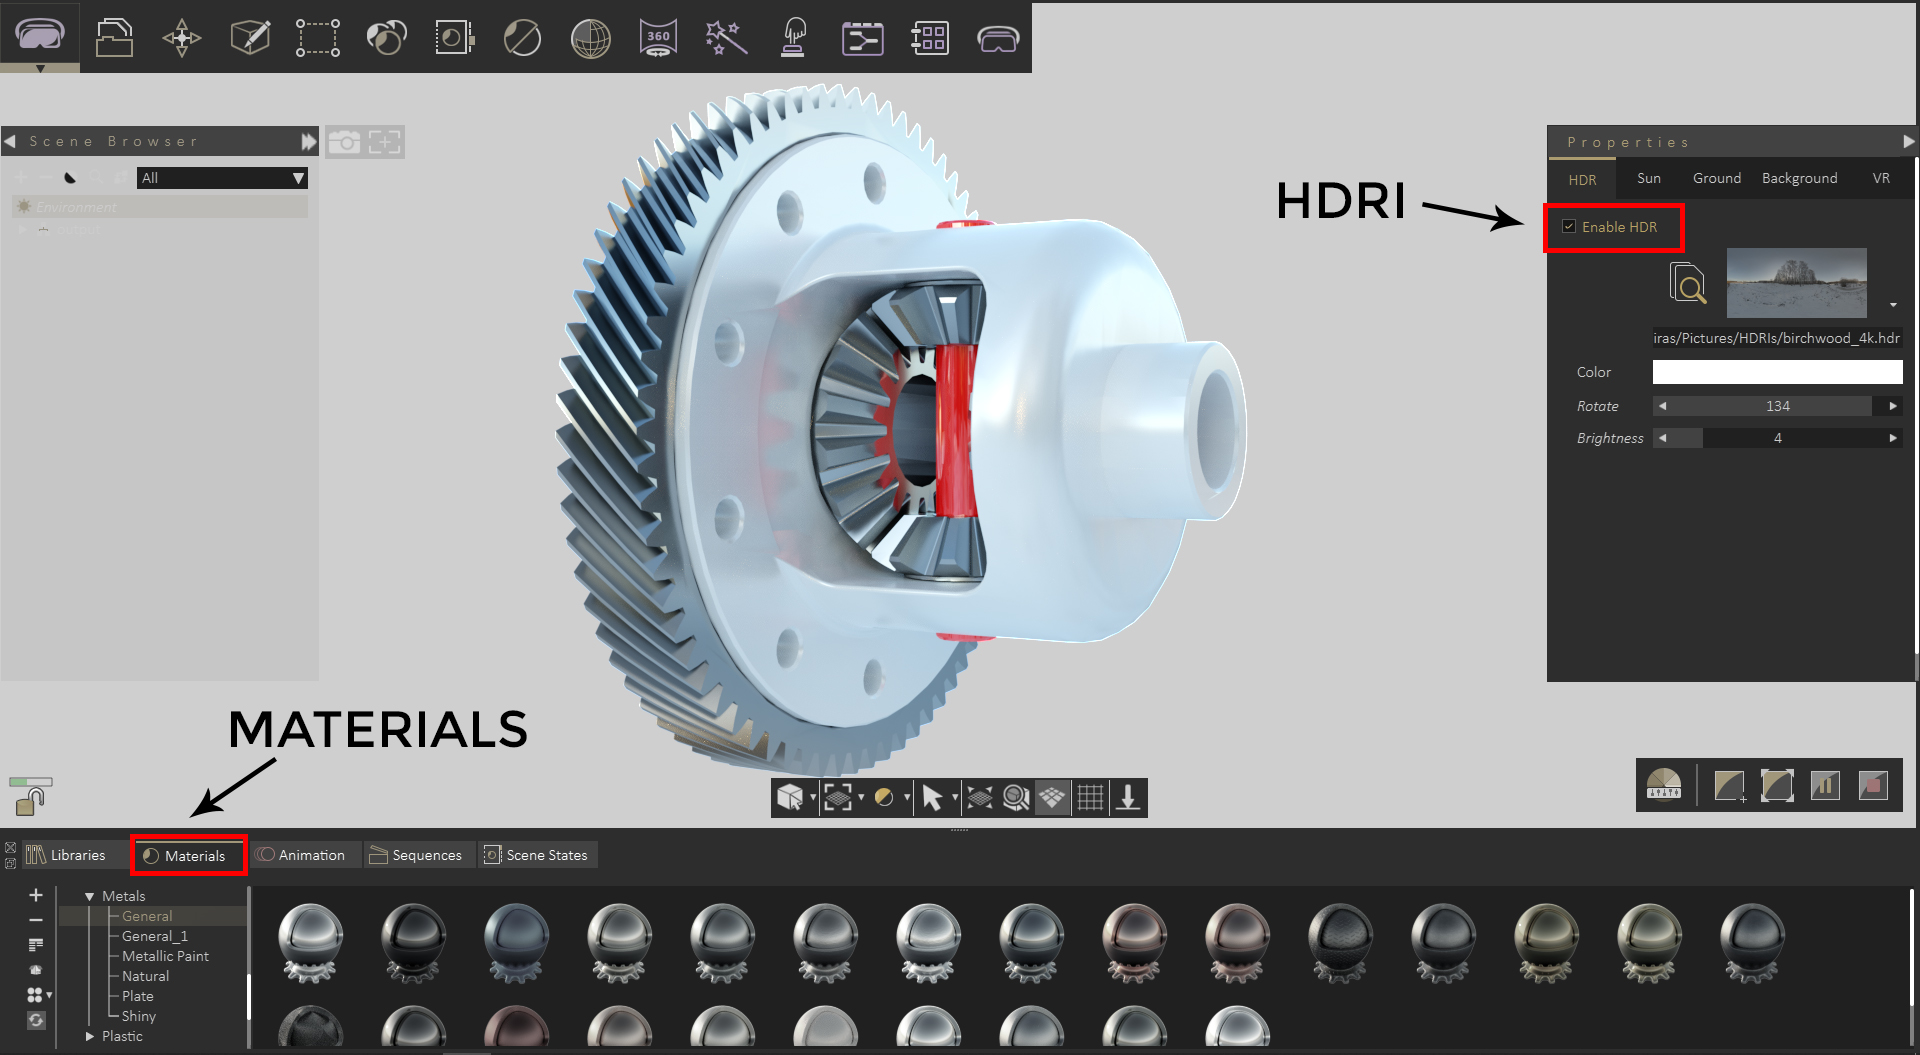Open the Import tool in the top toolbar
The height and width of the screenshot is (1055, 1920).
click(114, 38)
